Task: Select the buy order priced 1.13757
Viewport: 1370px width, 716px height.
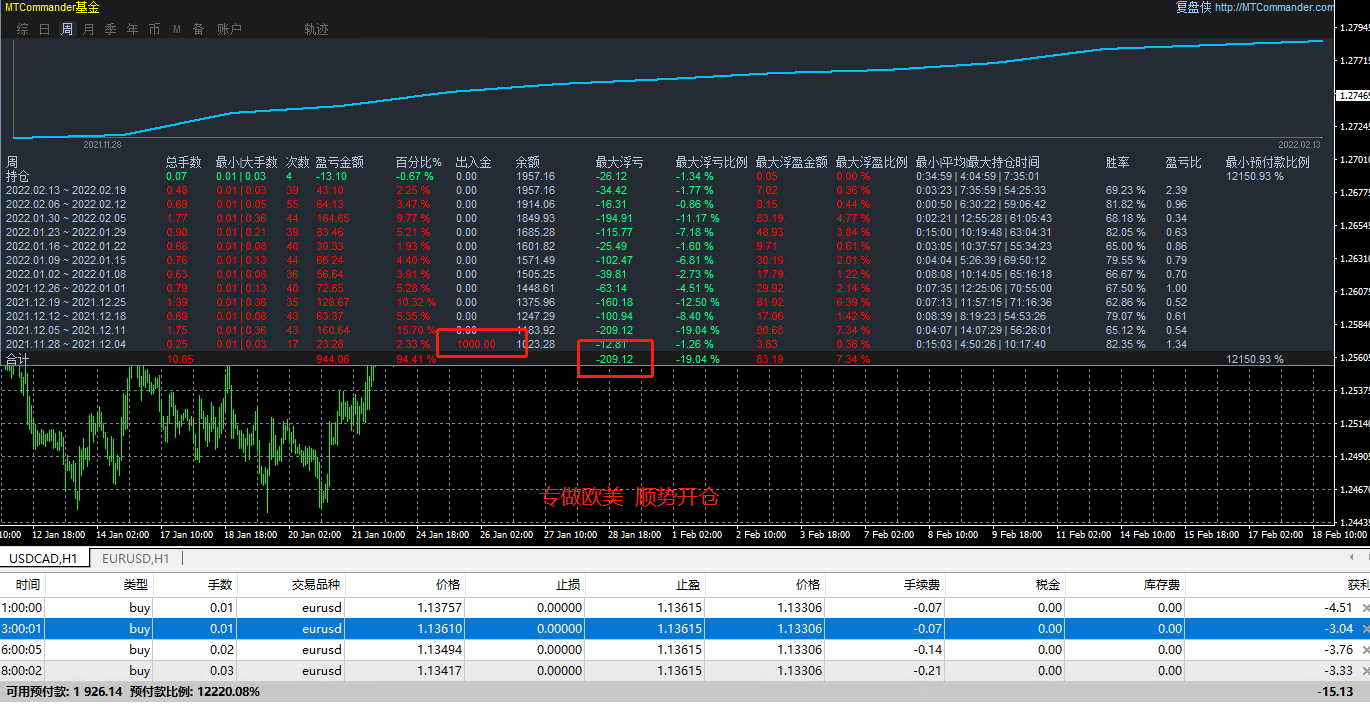Action: click(x=685, y=608)
